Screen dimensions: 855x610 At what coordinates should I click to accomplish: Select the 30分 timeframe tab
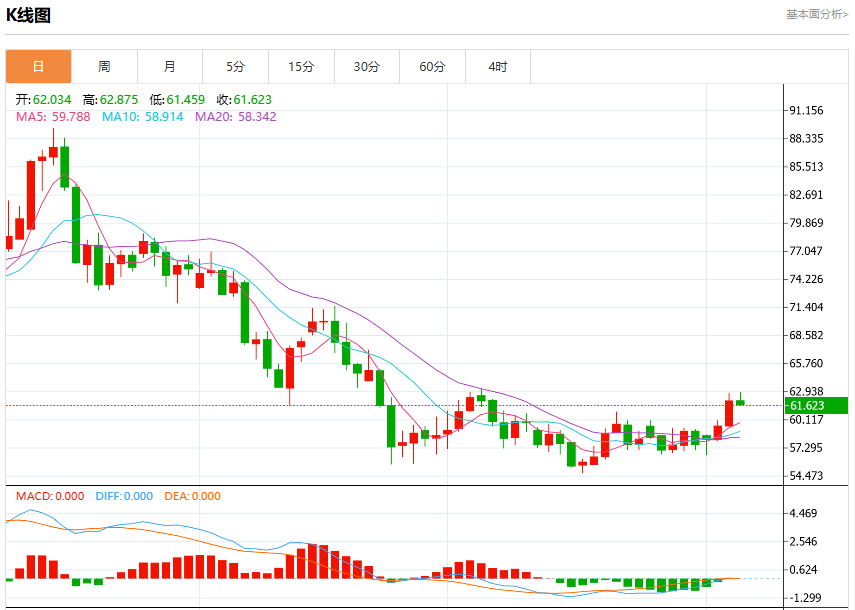click(367, 67)
